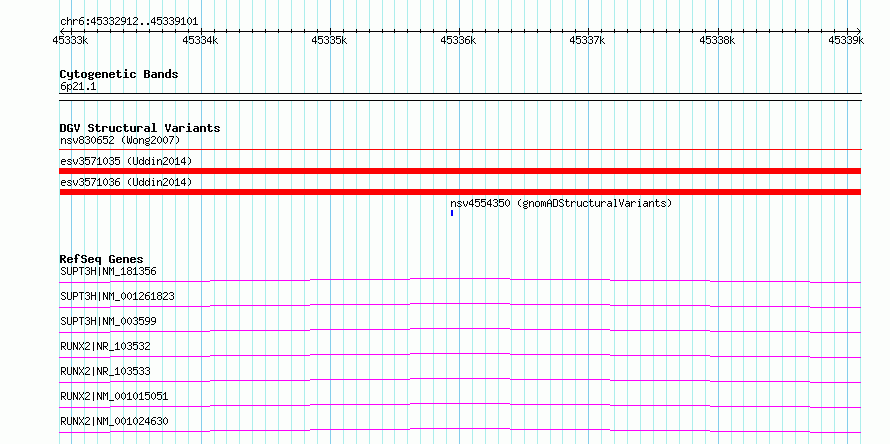Open the RUNX2|NM_001015051 transcript label
Screen dimensions: 890x444
[x=114, y=396]
